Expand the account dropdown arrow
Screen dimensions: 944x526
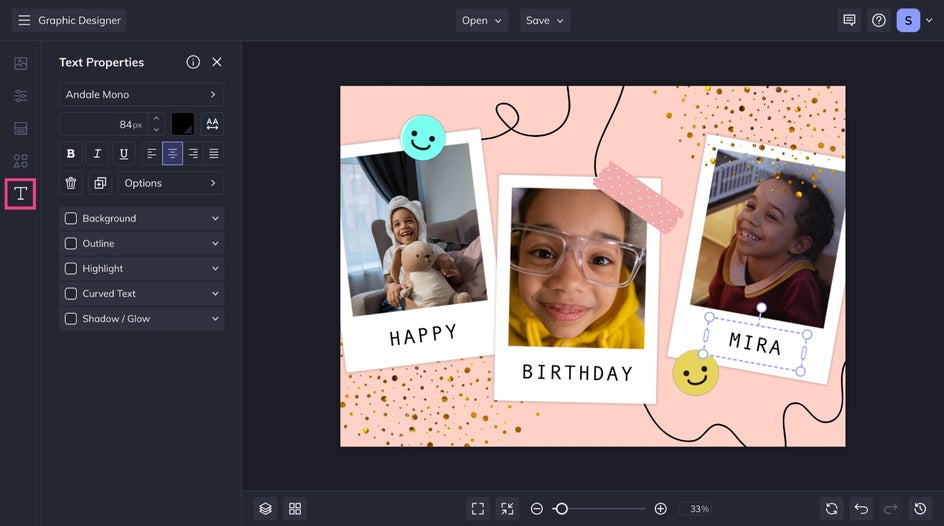click(x=929, y=20)
